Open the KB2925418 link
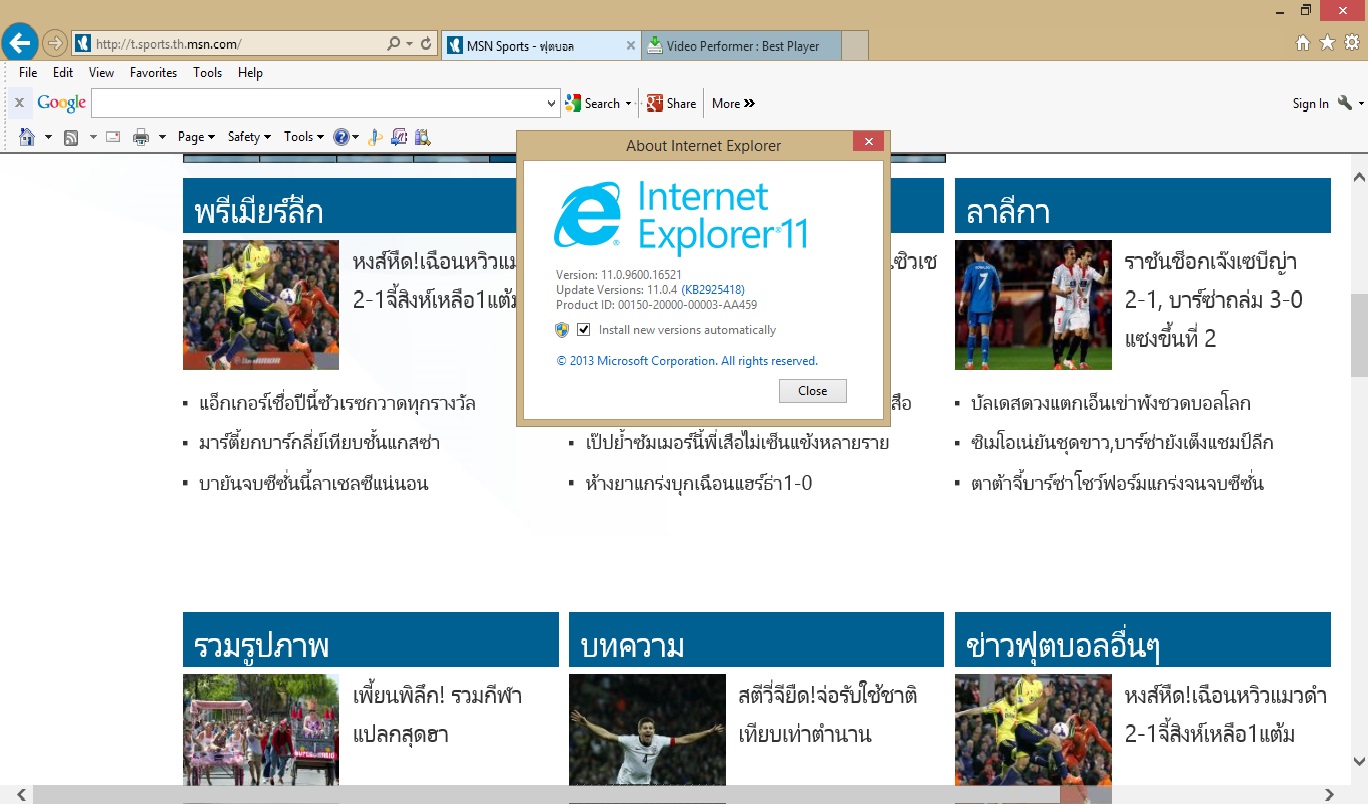 (x=713, y=290)
